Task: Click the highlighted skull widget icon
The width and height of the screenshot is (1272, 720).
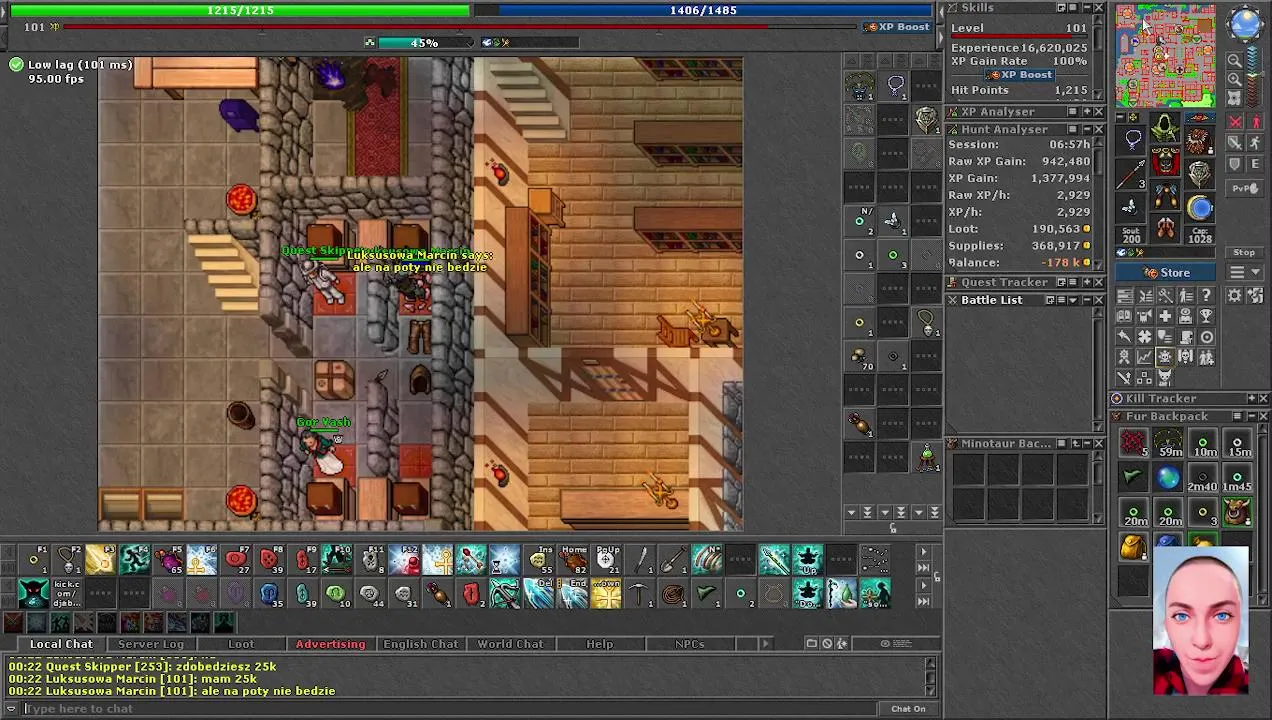Action: pos(1165,357)
